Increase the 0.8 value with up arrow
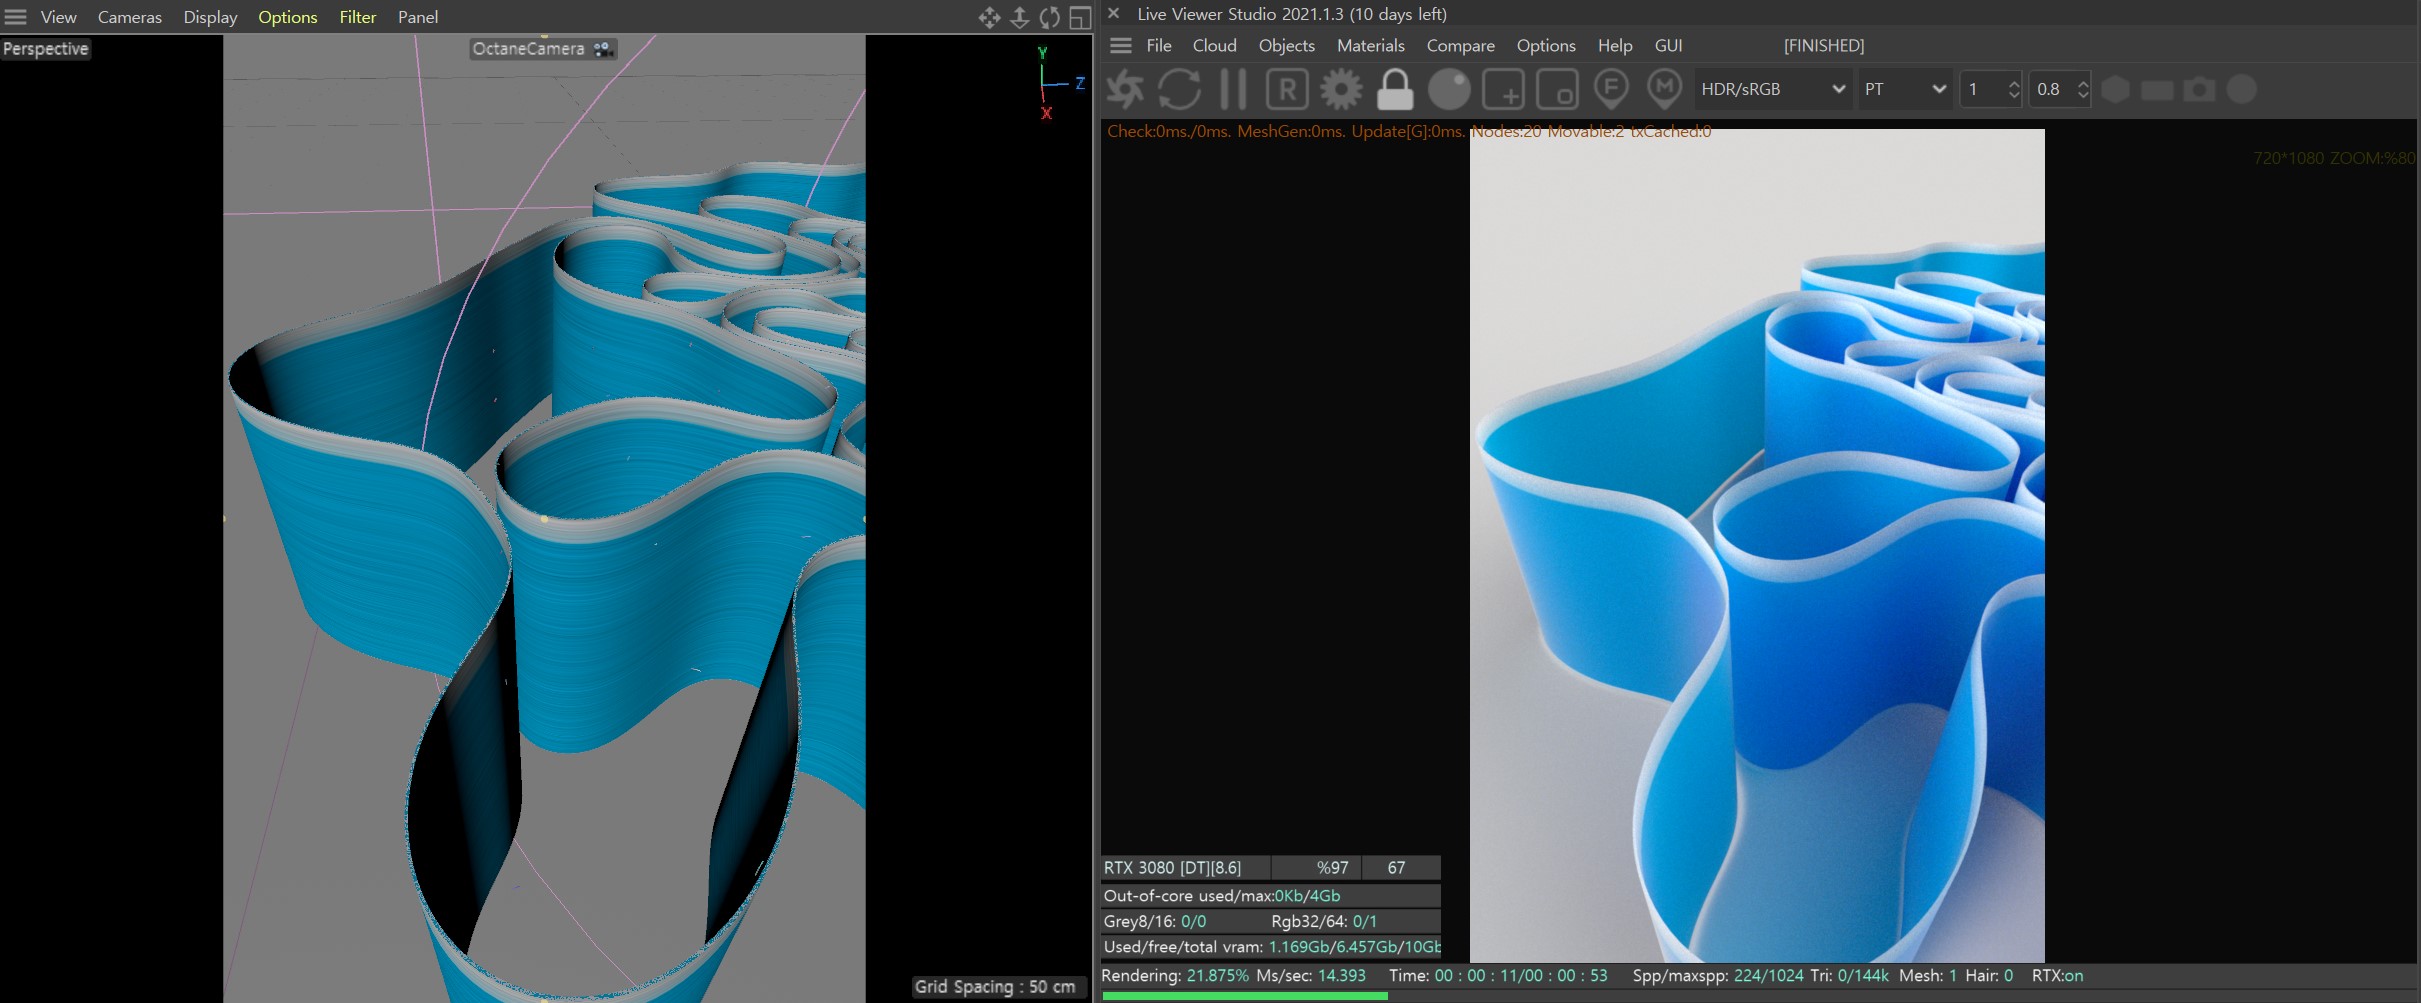Screen dimensions: 2421x1003 click(x=2083, y=81)
